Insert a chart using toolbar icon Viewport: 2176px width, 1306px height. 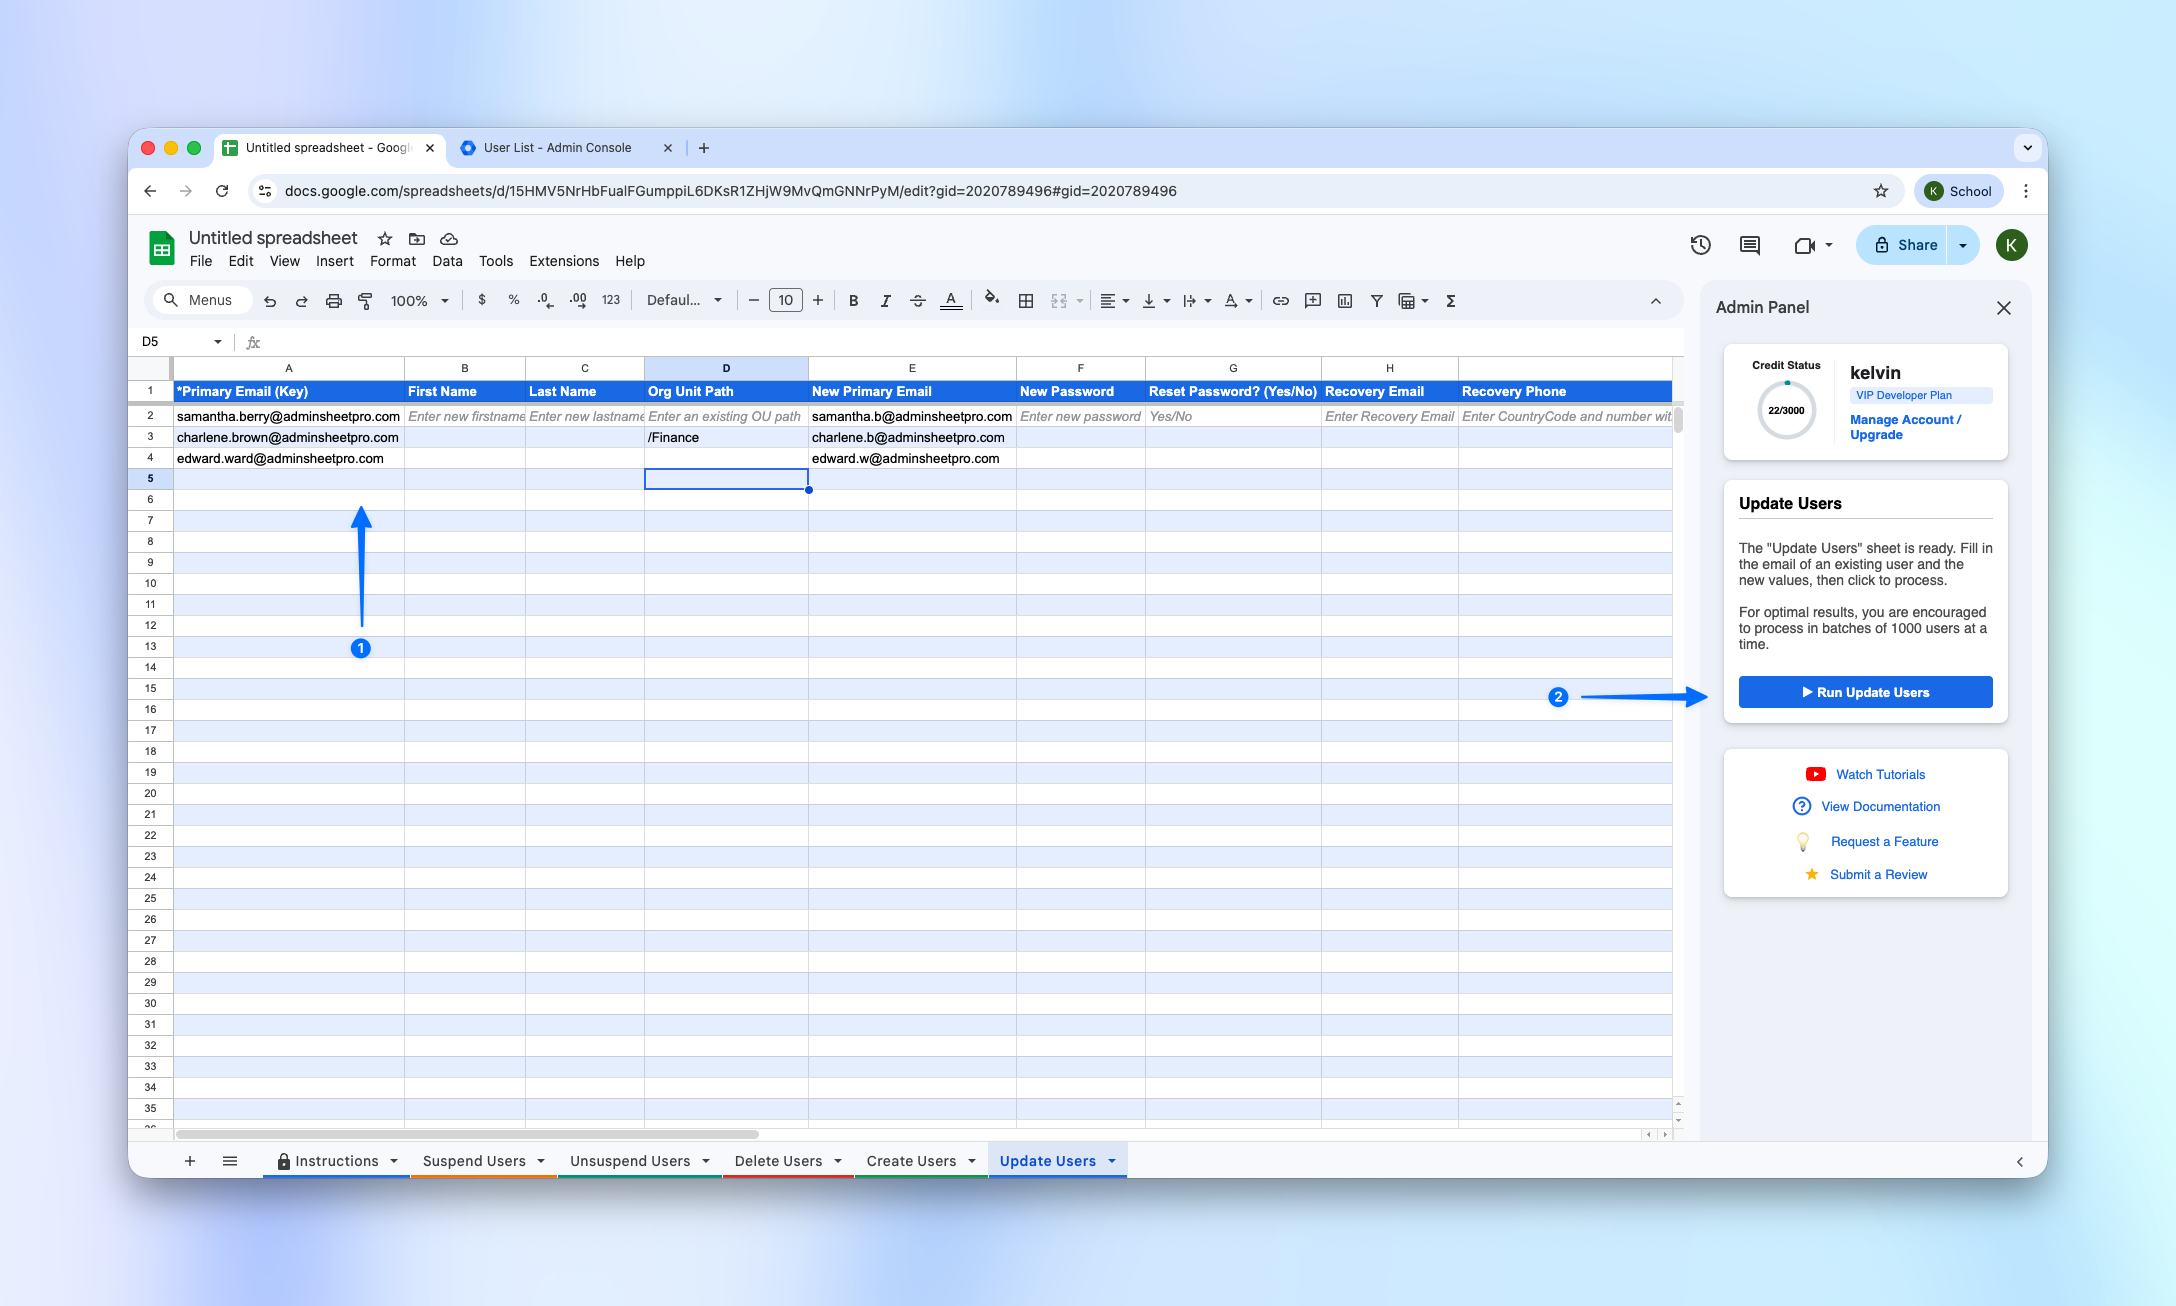(x=1345, y=301)
